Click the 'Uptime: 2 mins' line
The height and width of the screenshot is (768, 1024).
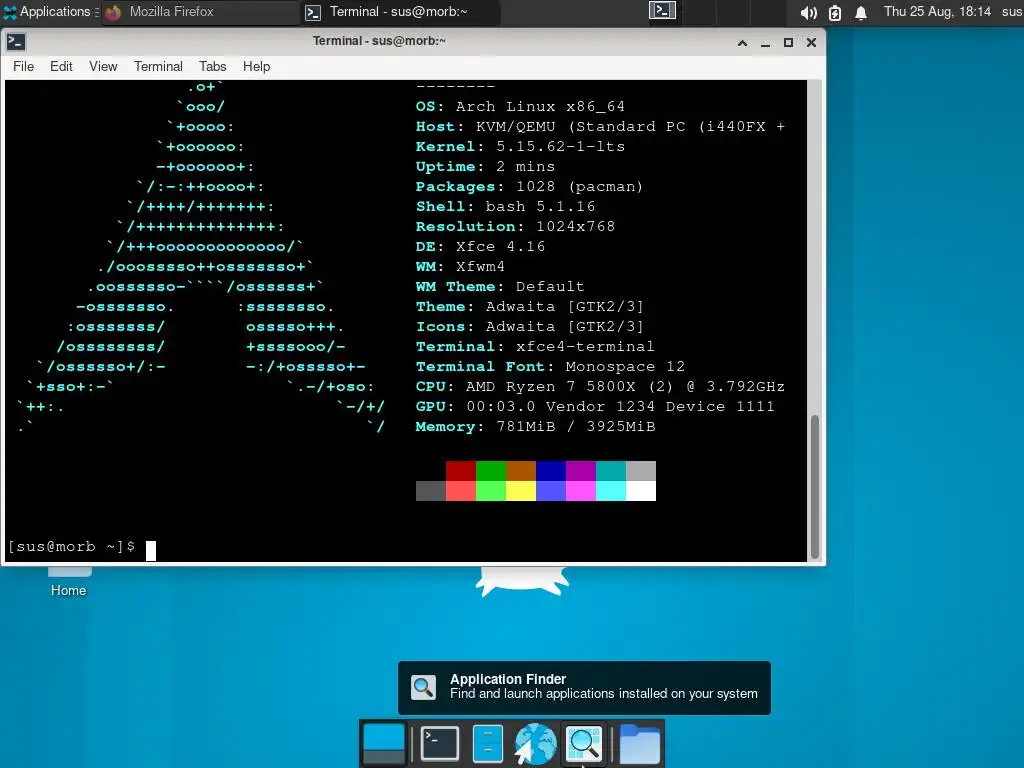tap(485, 167)
